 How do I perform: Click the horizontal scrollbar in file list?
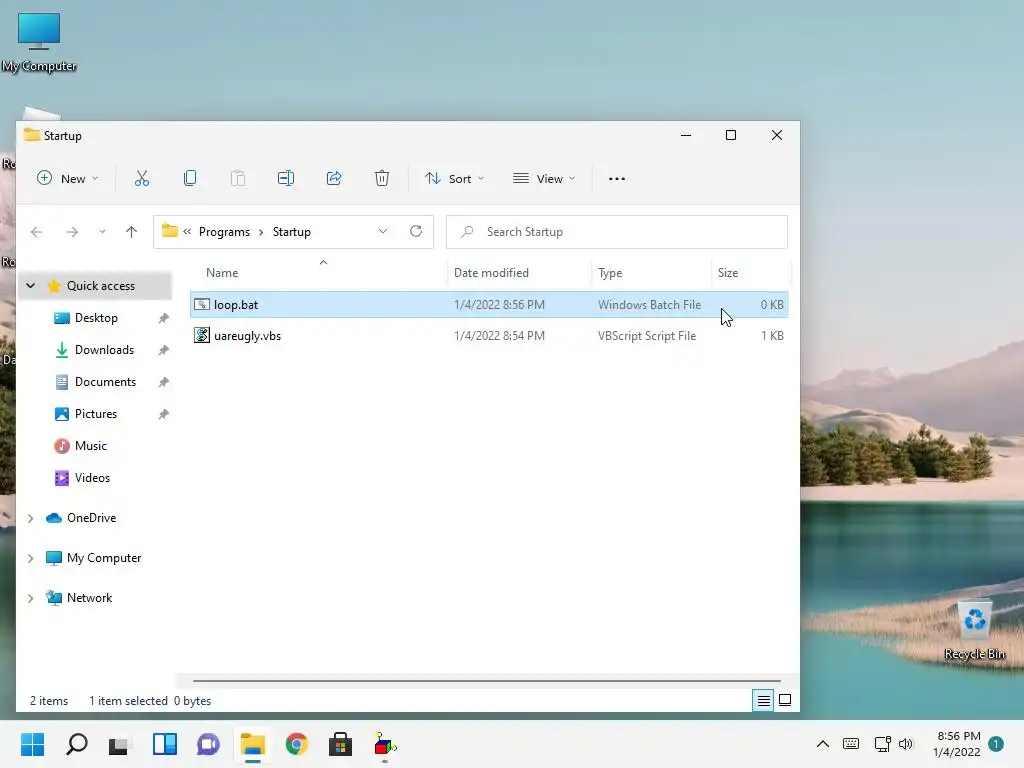pos(487,680)
